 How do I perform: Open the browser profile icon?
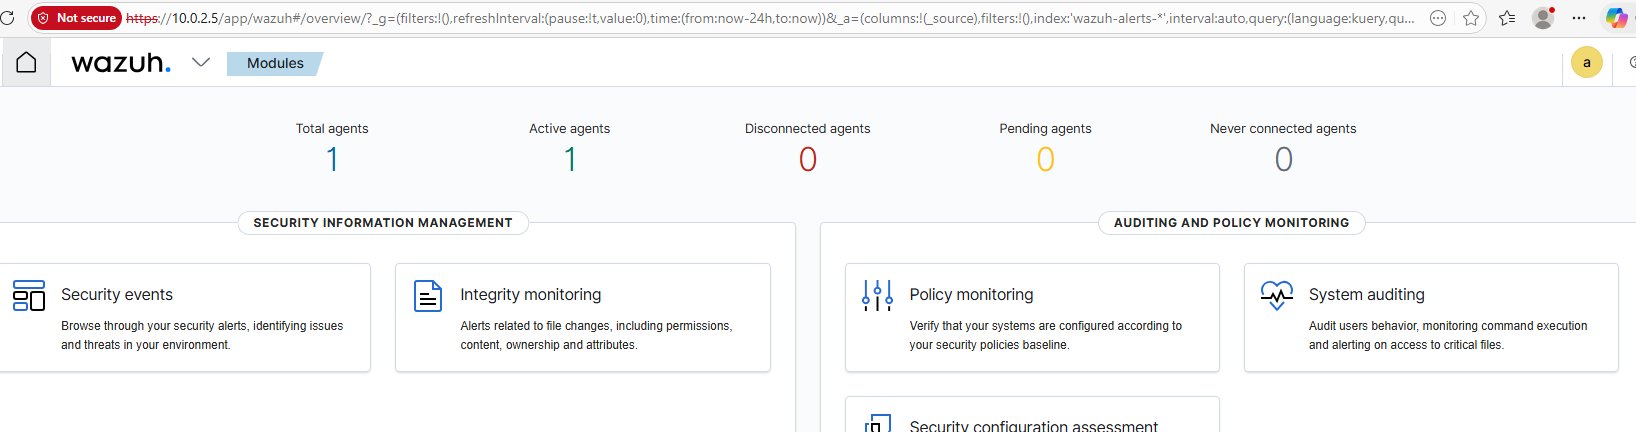(1543, 18)
